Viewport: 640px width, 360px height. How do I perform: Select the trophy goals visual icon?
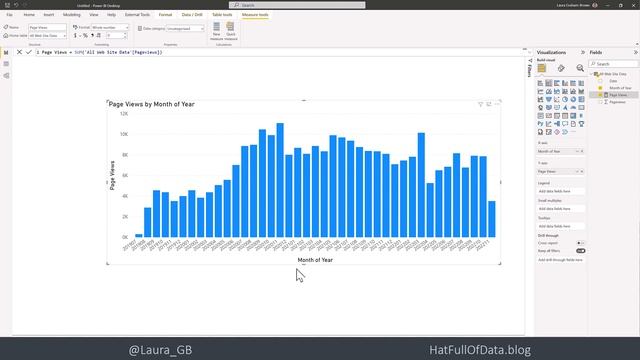pos(581,124)
